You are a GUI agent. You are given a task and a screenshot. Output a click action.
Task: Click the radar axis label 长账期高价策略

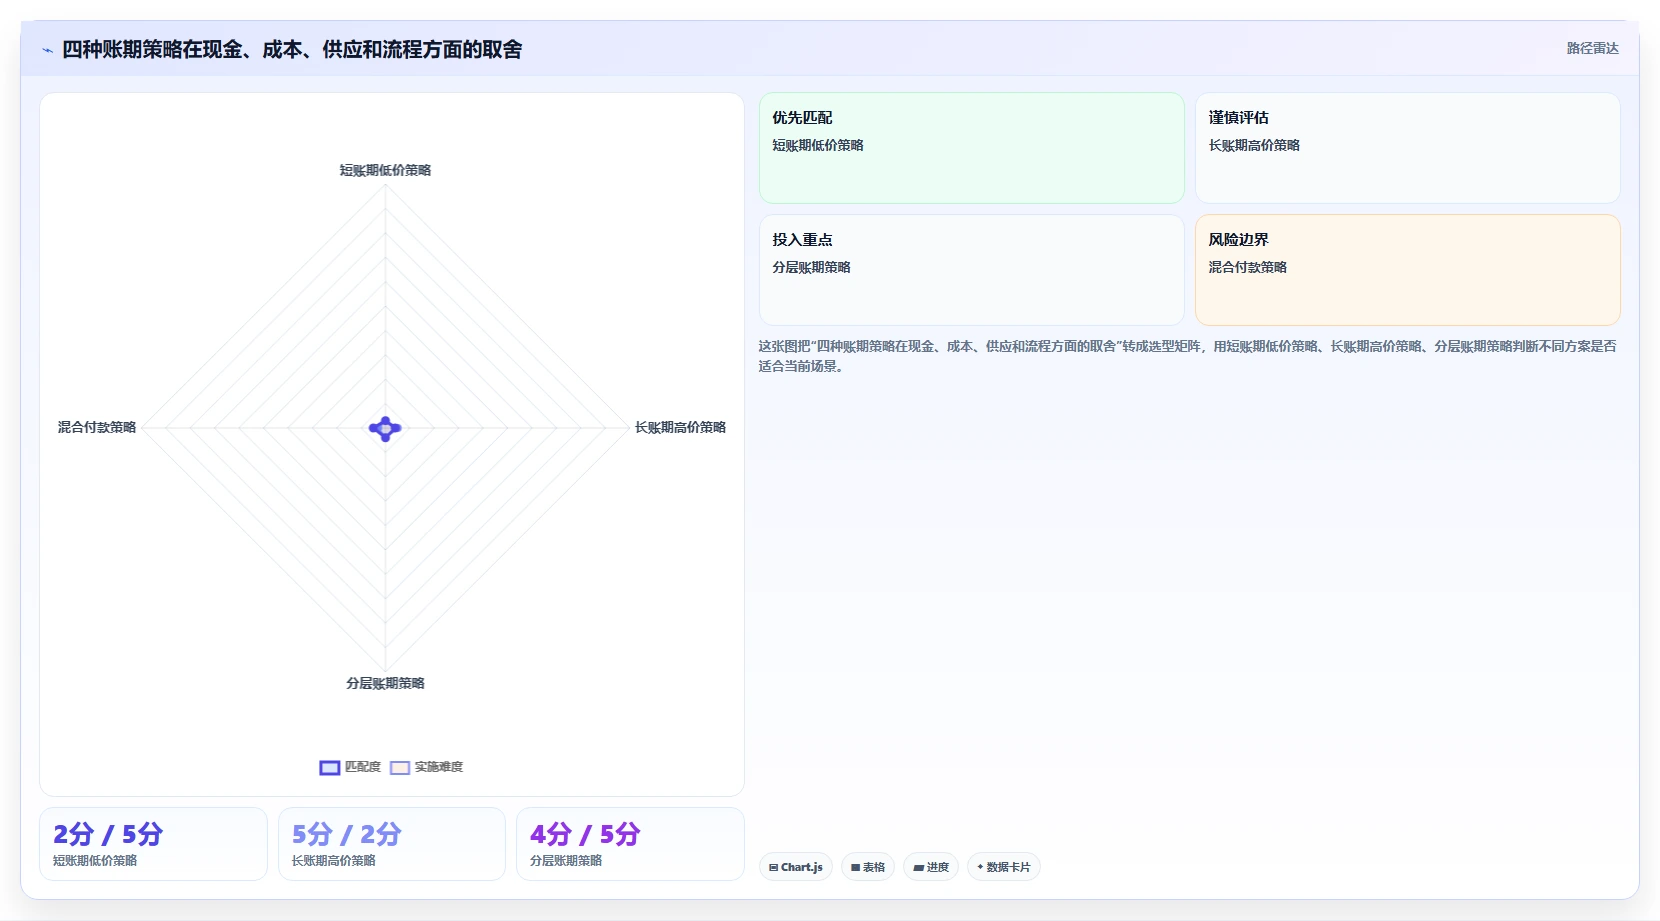click(x=680, y=427)
